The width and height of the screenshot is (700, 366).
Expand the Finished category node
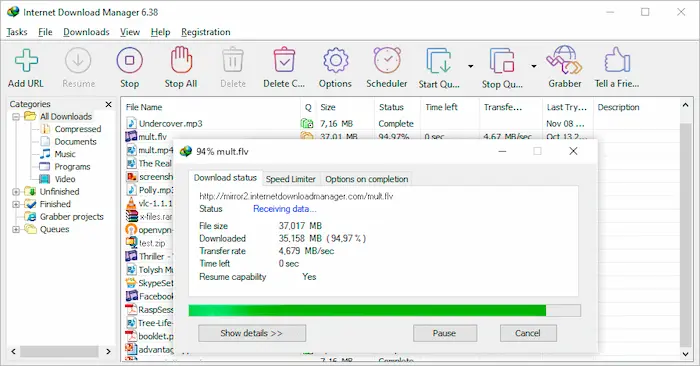[16, 204]
